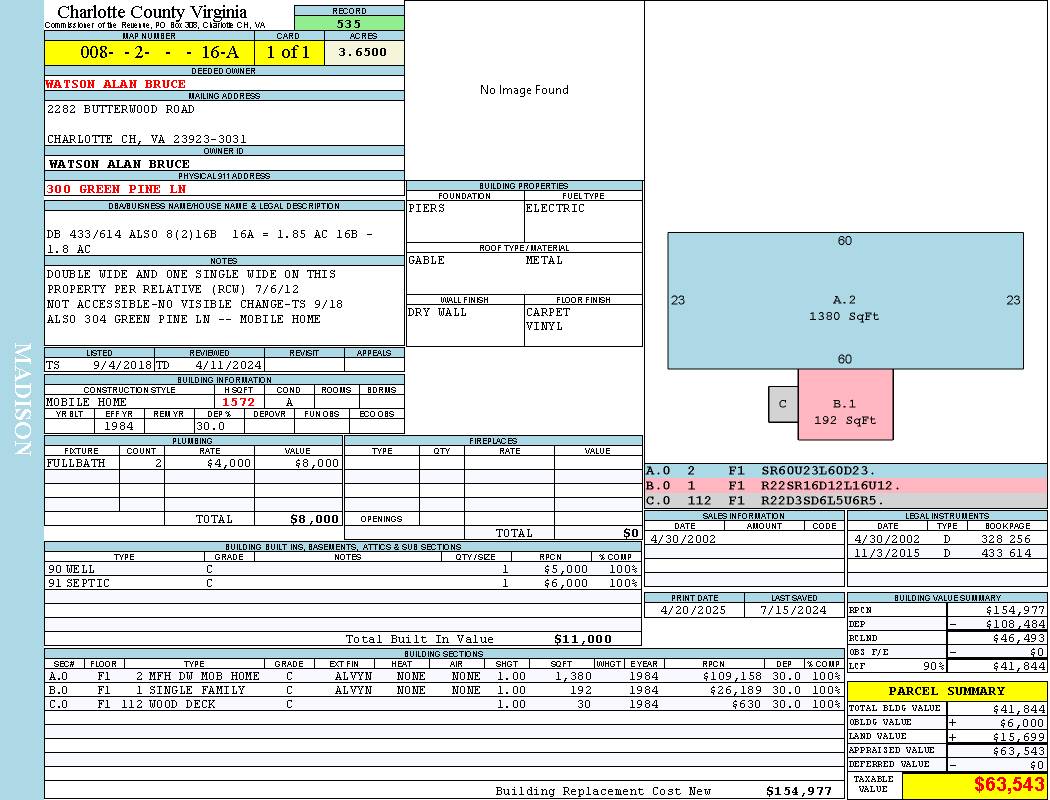Click the green record number 535 field
This screenshot has height=800, width=1050.
point(349,23)
